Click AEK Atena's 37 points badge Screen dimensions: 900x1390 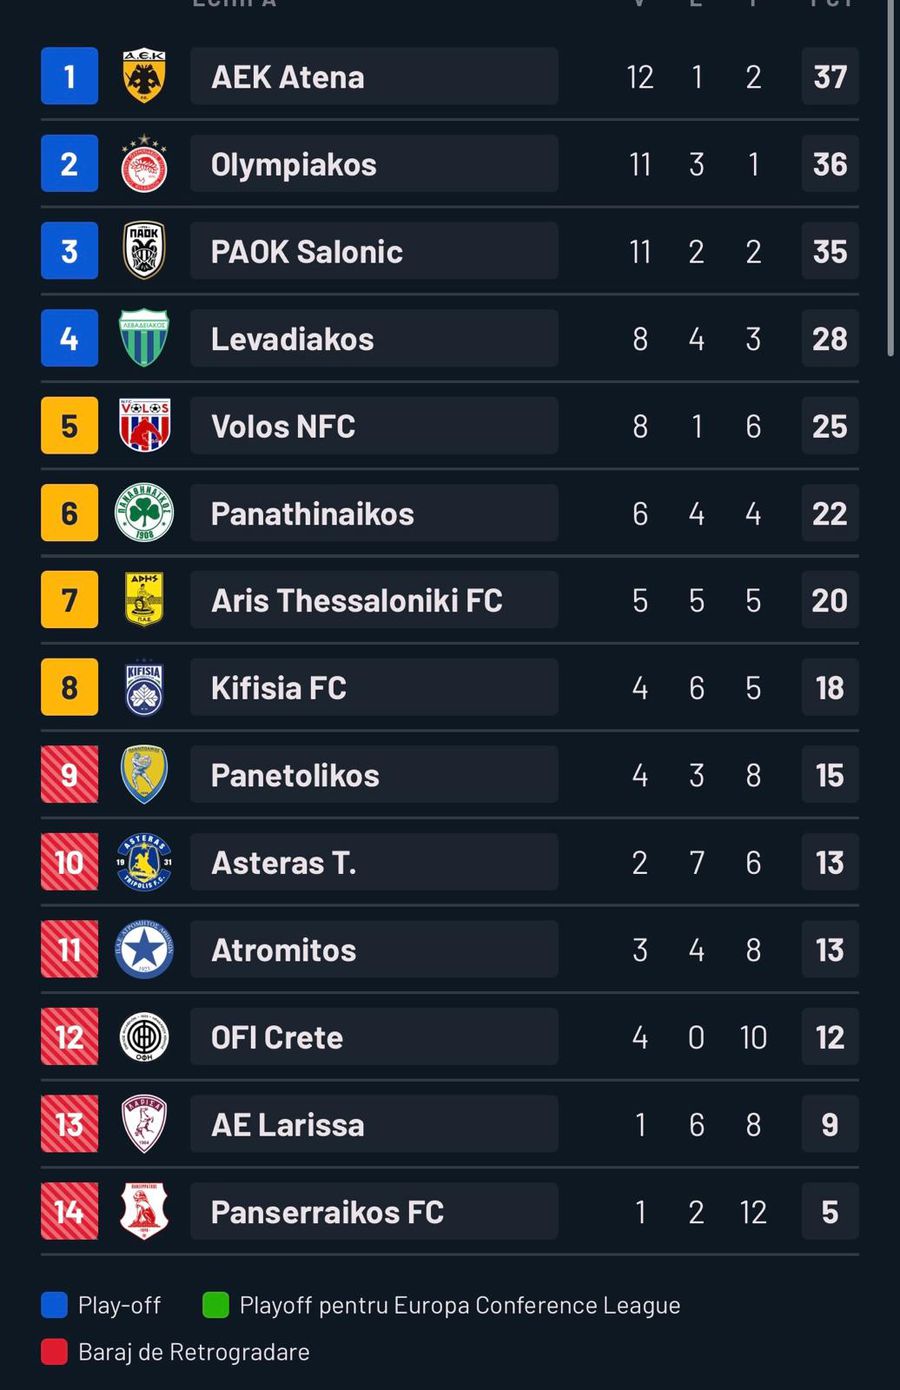point(830,77)
